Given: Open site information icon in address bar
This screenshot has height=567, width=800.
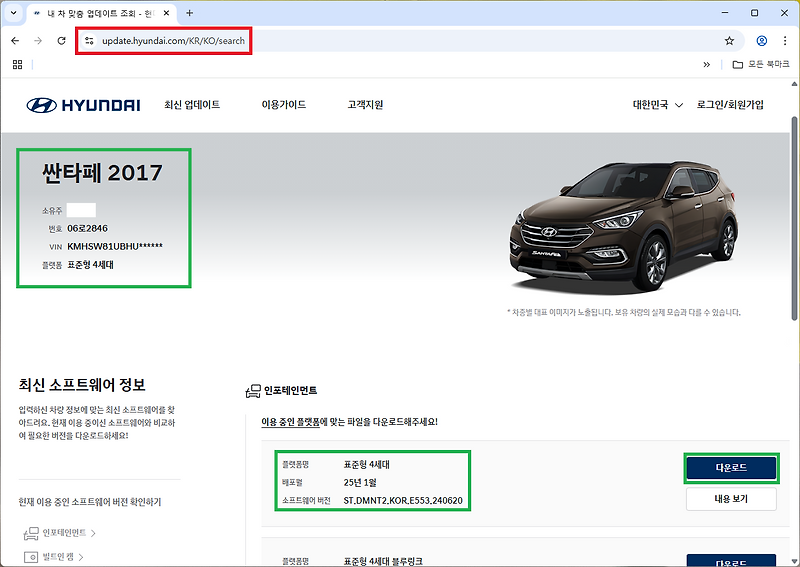Looking at the screenshot, I should tap(89, 41).
